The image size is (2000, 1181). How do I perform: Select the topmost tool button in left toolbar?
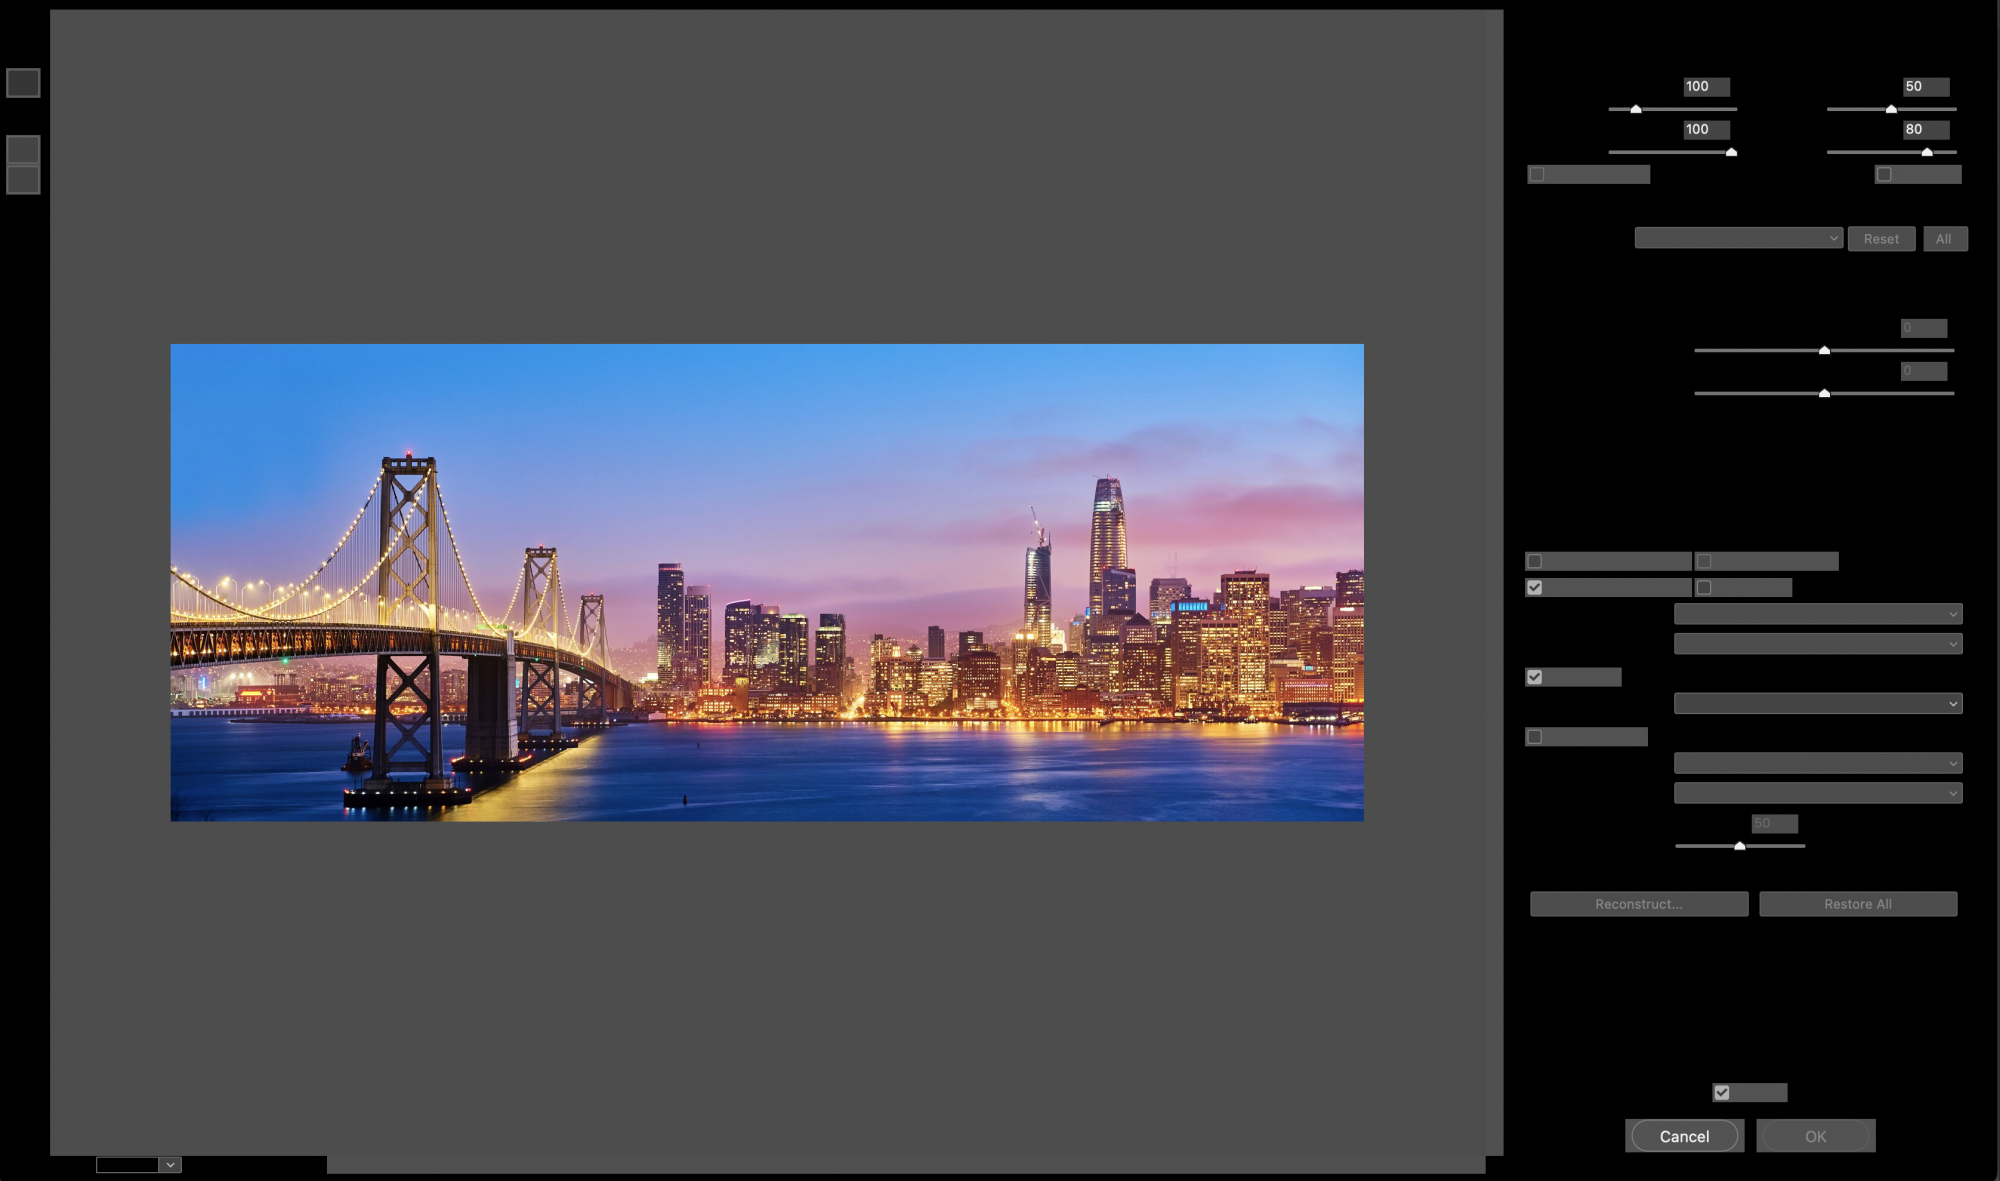coord(23,83)
